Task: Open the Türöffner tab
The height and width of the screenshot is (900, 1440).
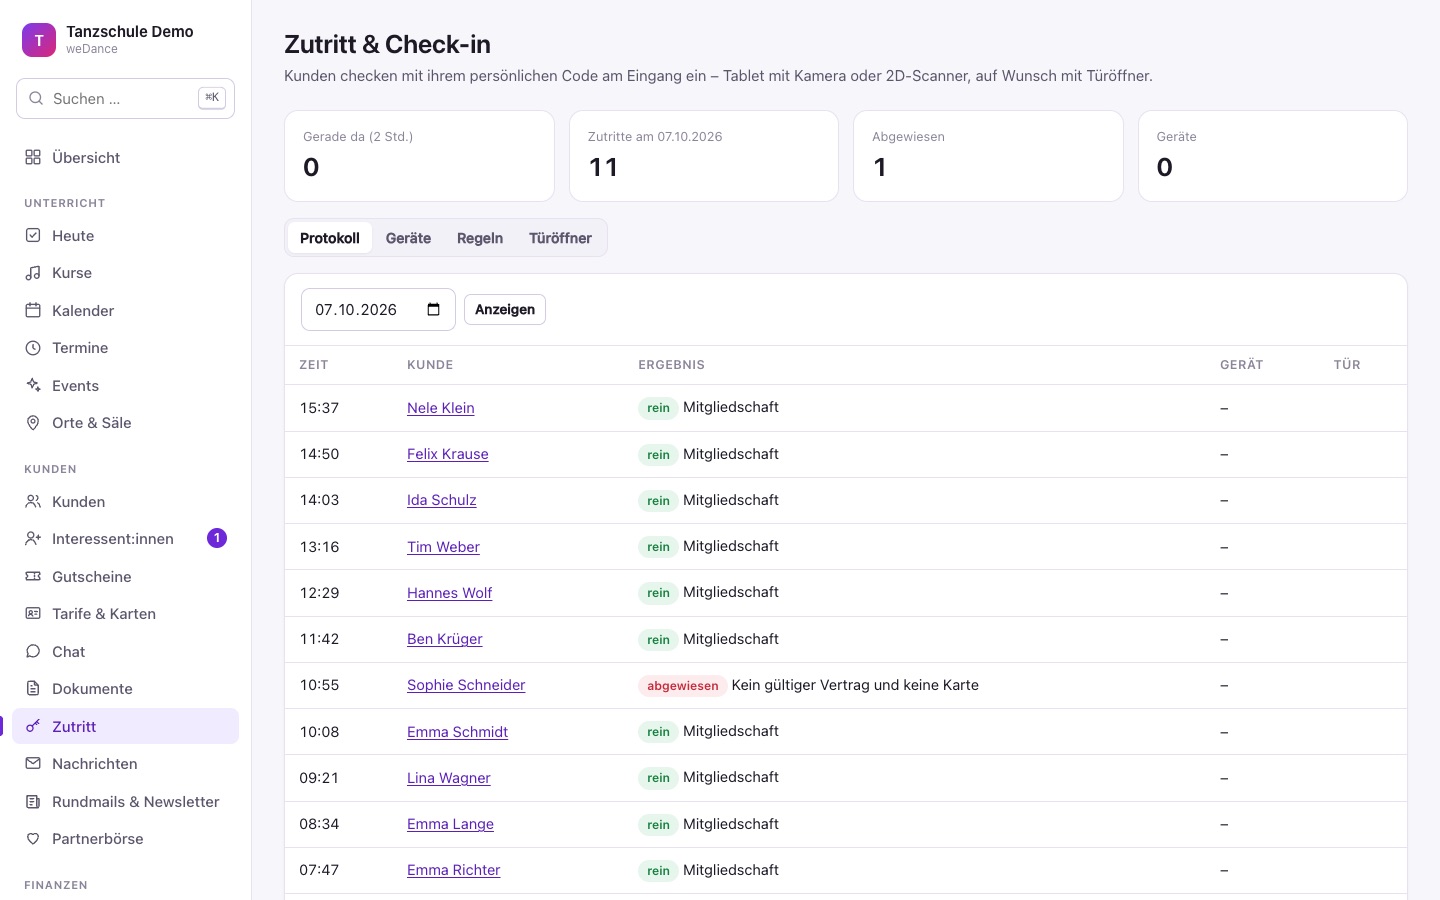Action: pyautogui.click(x=560, y=238)
